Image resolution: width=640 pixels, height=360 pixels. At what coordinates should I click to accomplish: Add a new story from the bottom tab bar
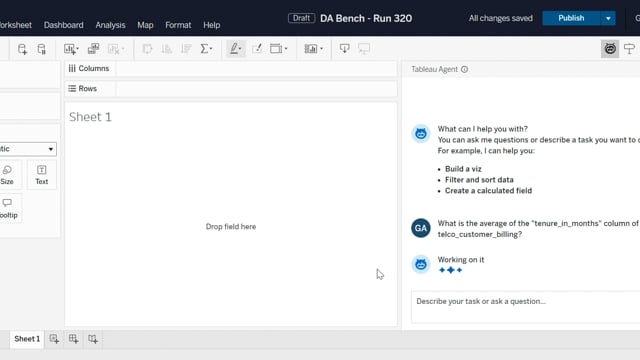[x=93, y=339]
